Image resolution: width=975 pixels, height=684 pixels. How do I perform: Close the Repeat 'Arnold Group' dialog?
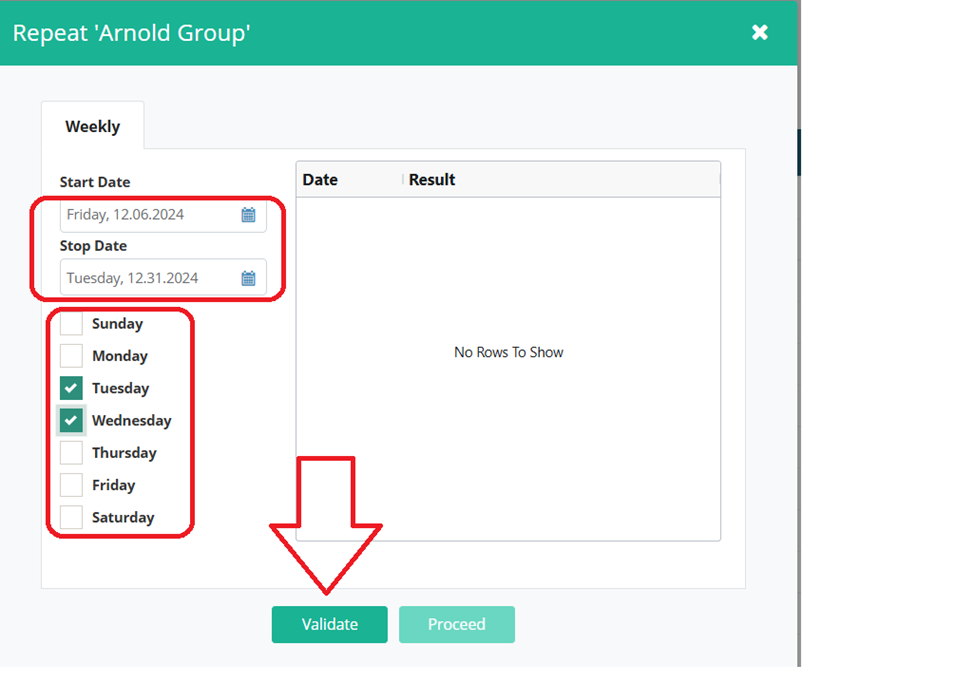point(760,32)
